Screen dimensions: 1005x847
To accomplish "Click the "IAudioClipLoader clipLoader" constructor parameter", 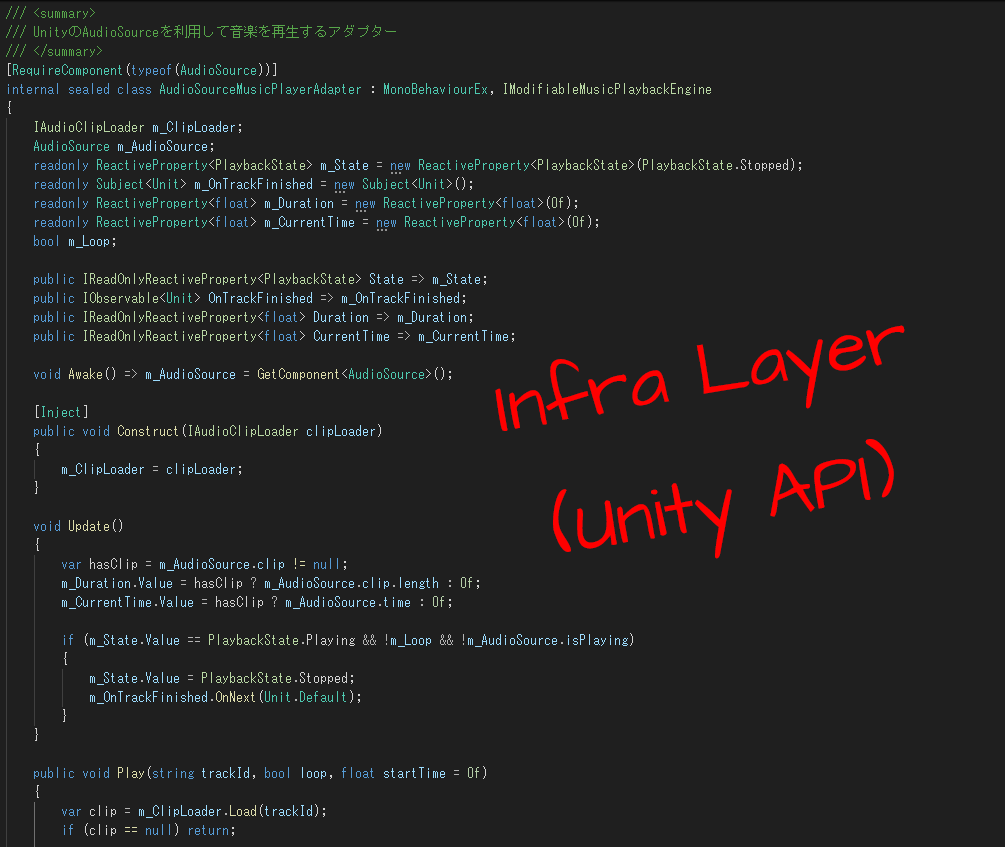I will (x=281, y=432).
